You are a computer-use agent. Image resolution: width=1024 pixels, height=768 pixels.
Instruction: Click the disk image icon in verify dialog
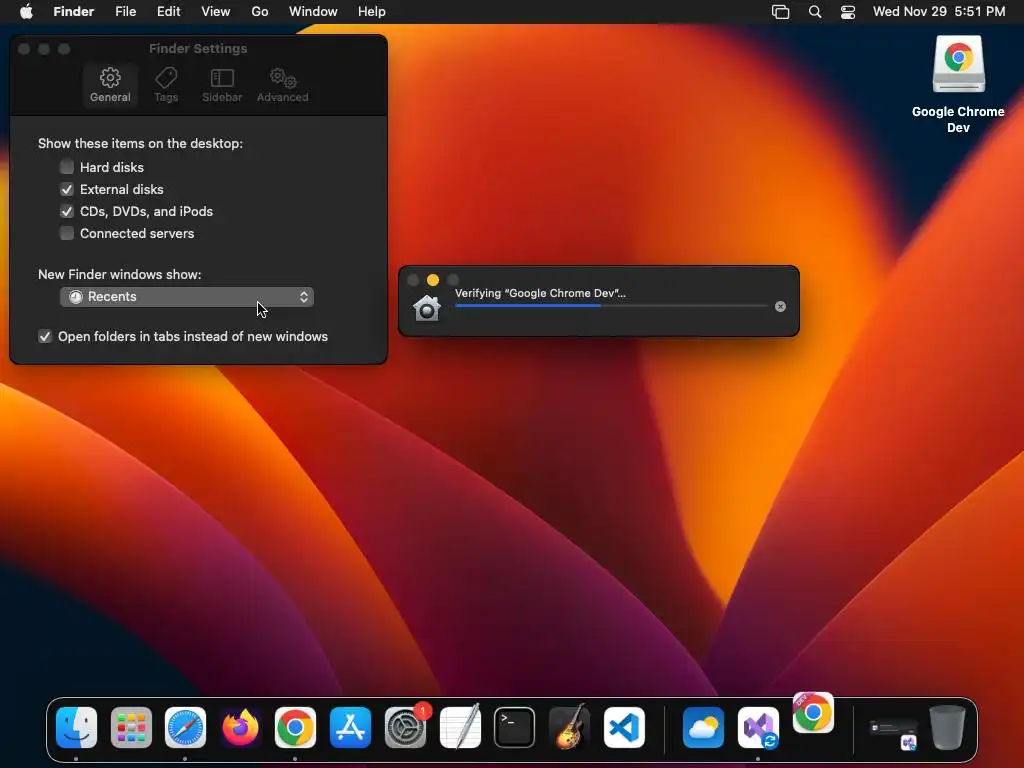tap(427, 308)
